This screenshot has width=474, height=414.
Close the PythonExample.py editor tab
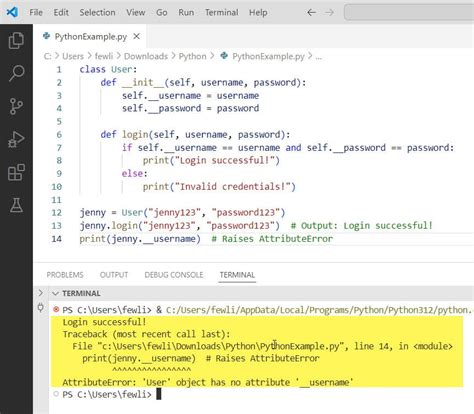point(137,36)
